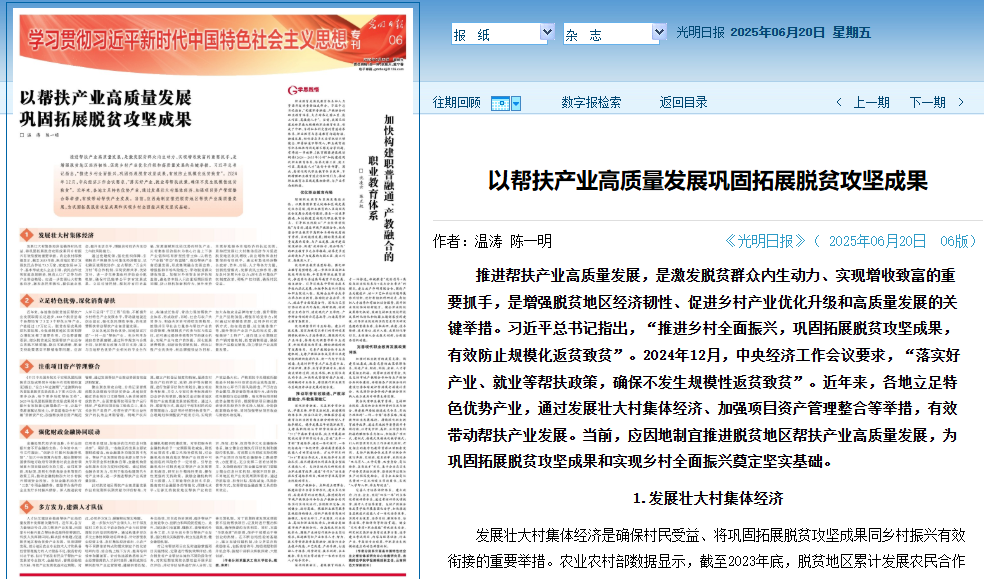The image size is (984, 579).
Task: Click the right chevron after 下一期
Action: pos(961,102)
